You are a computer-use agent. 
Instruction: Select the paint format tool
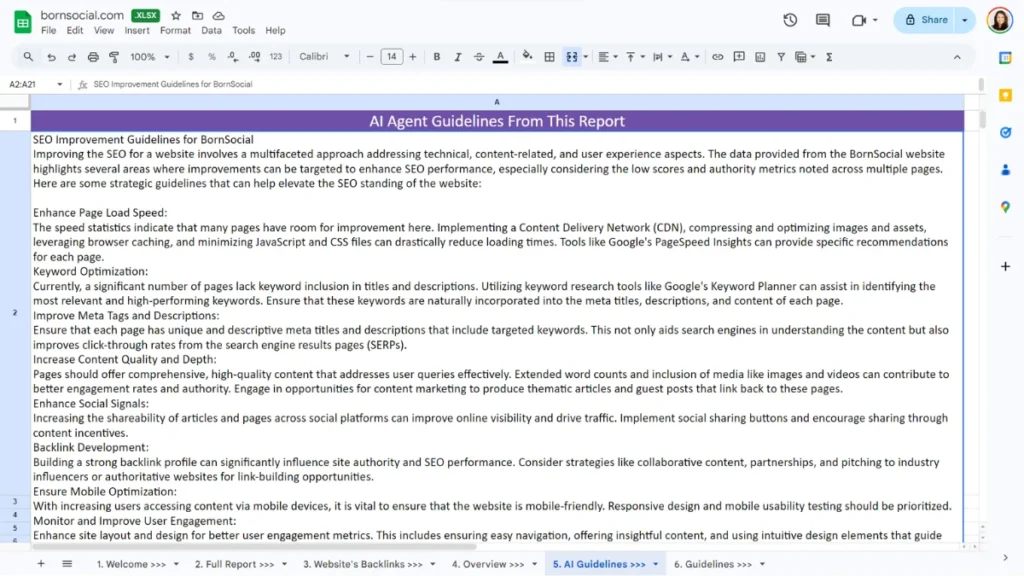coord(114,57)
